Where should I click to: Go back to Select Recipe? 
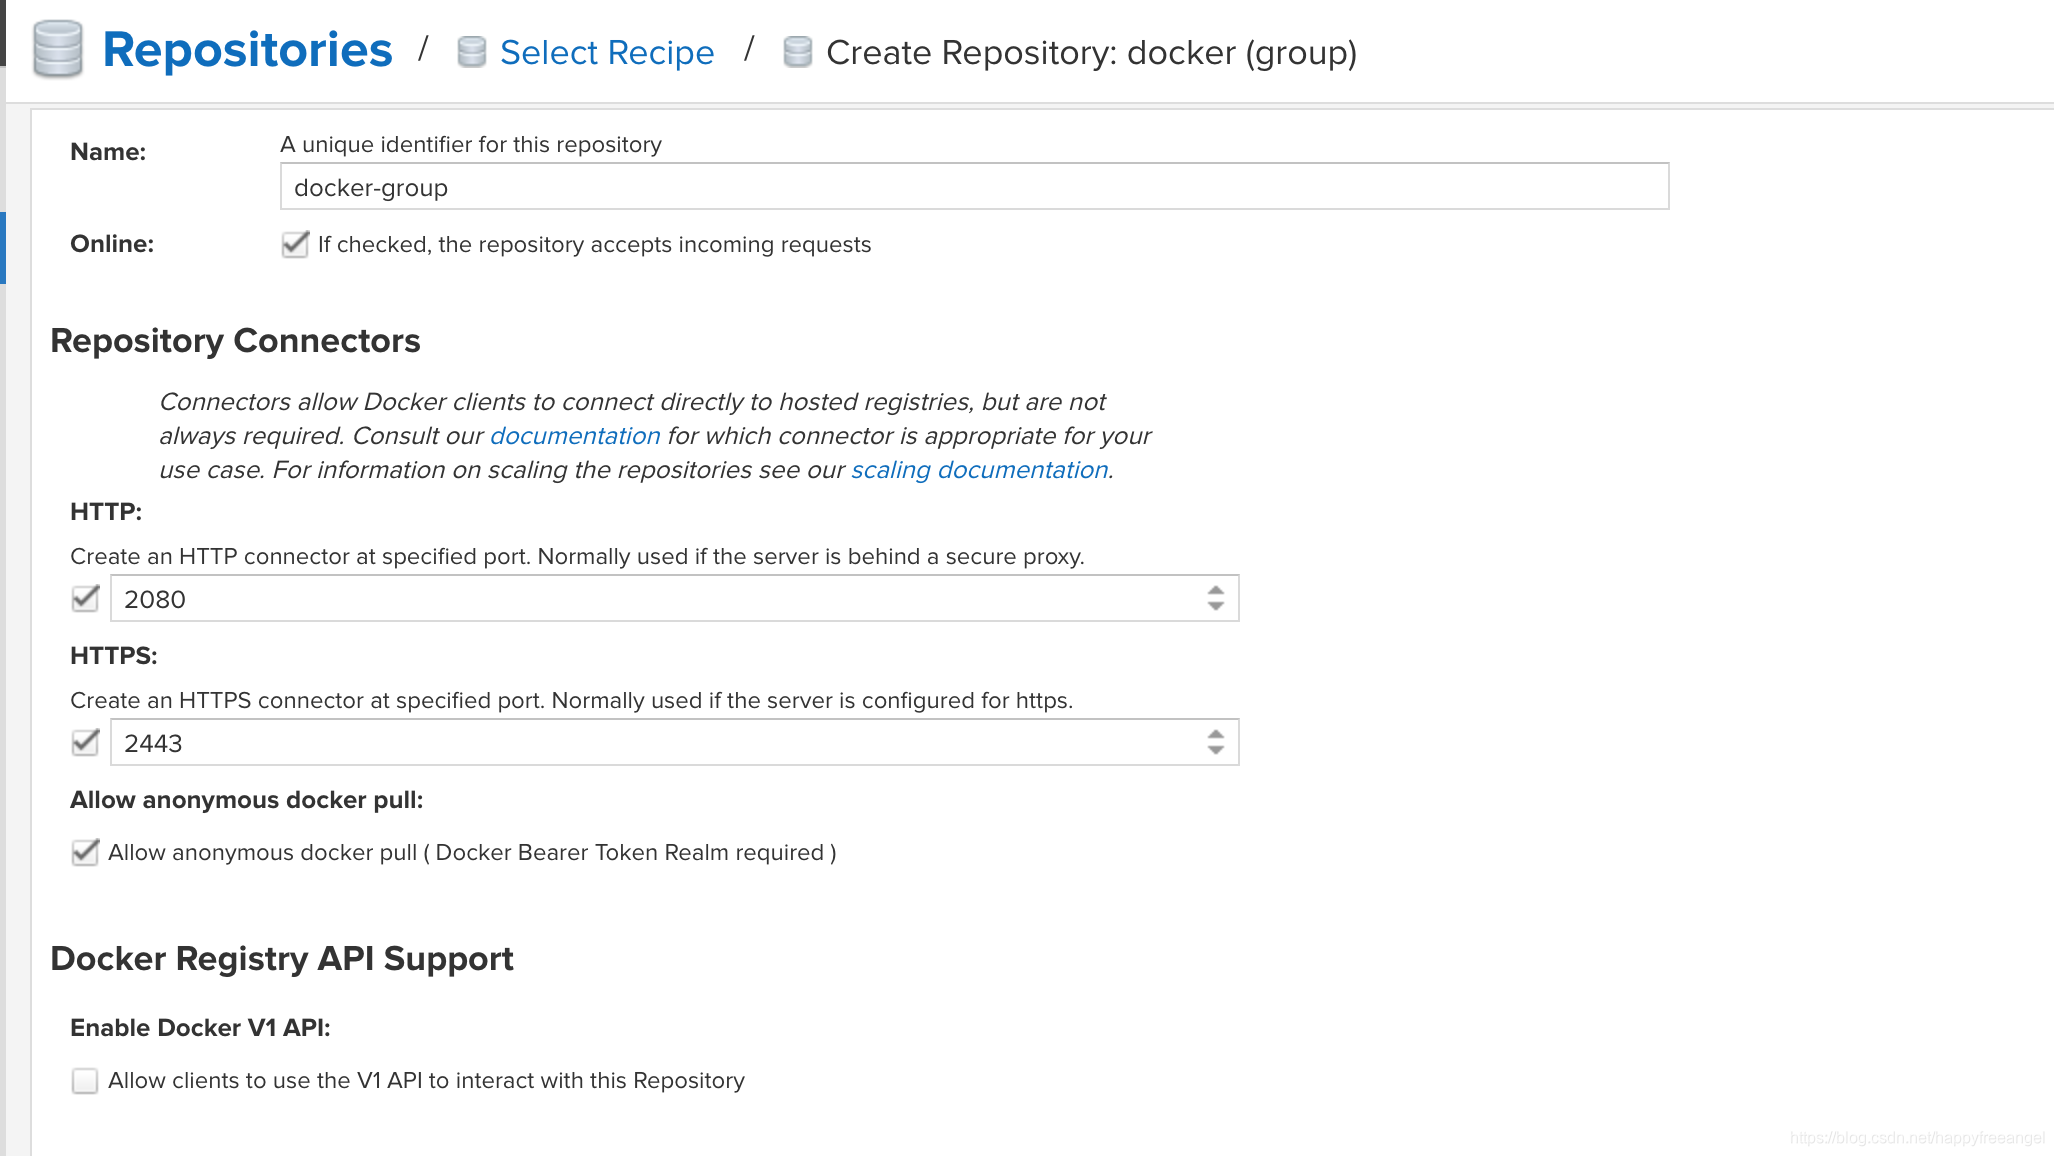click(x=607, y=52)
